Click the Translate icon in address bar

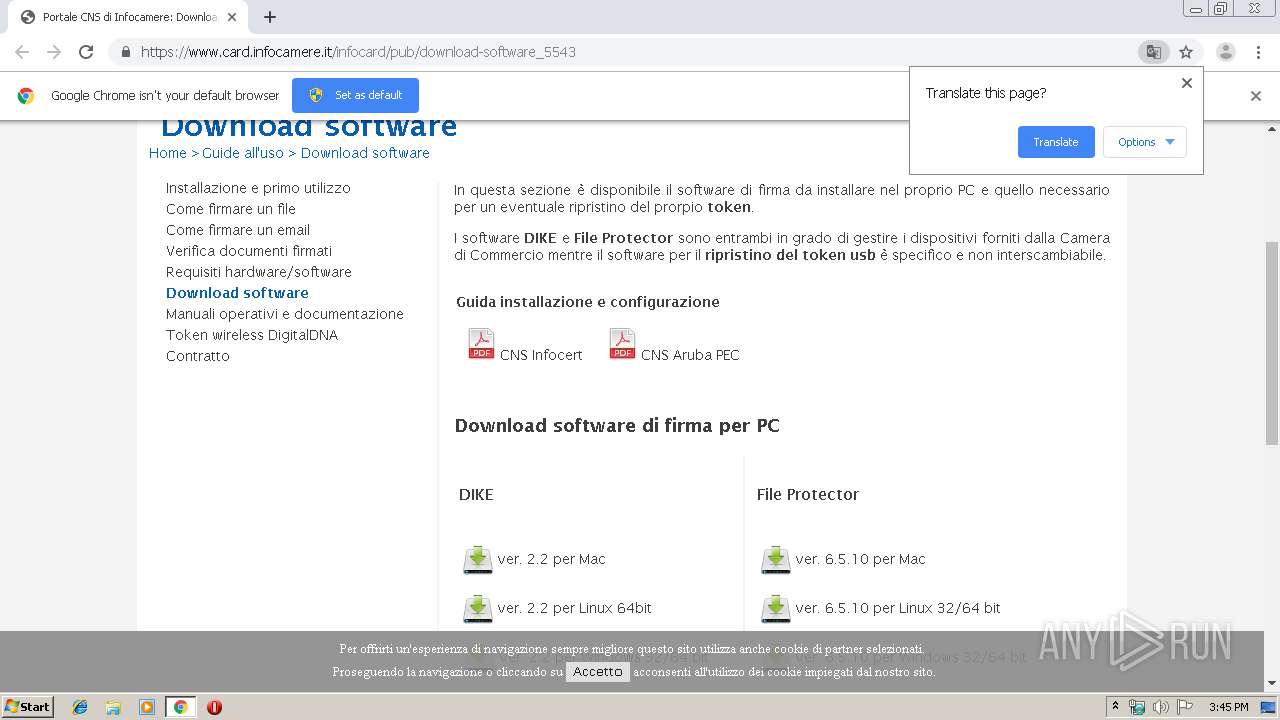[1153, 52]
